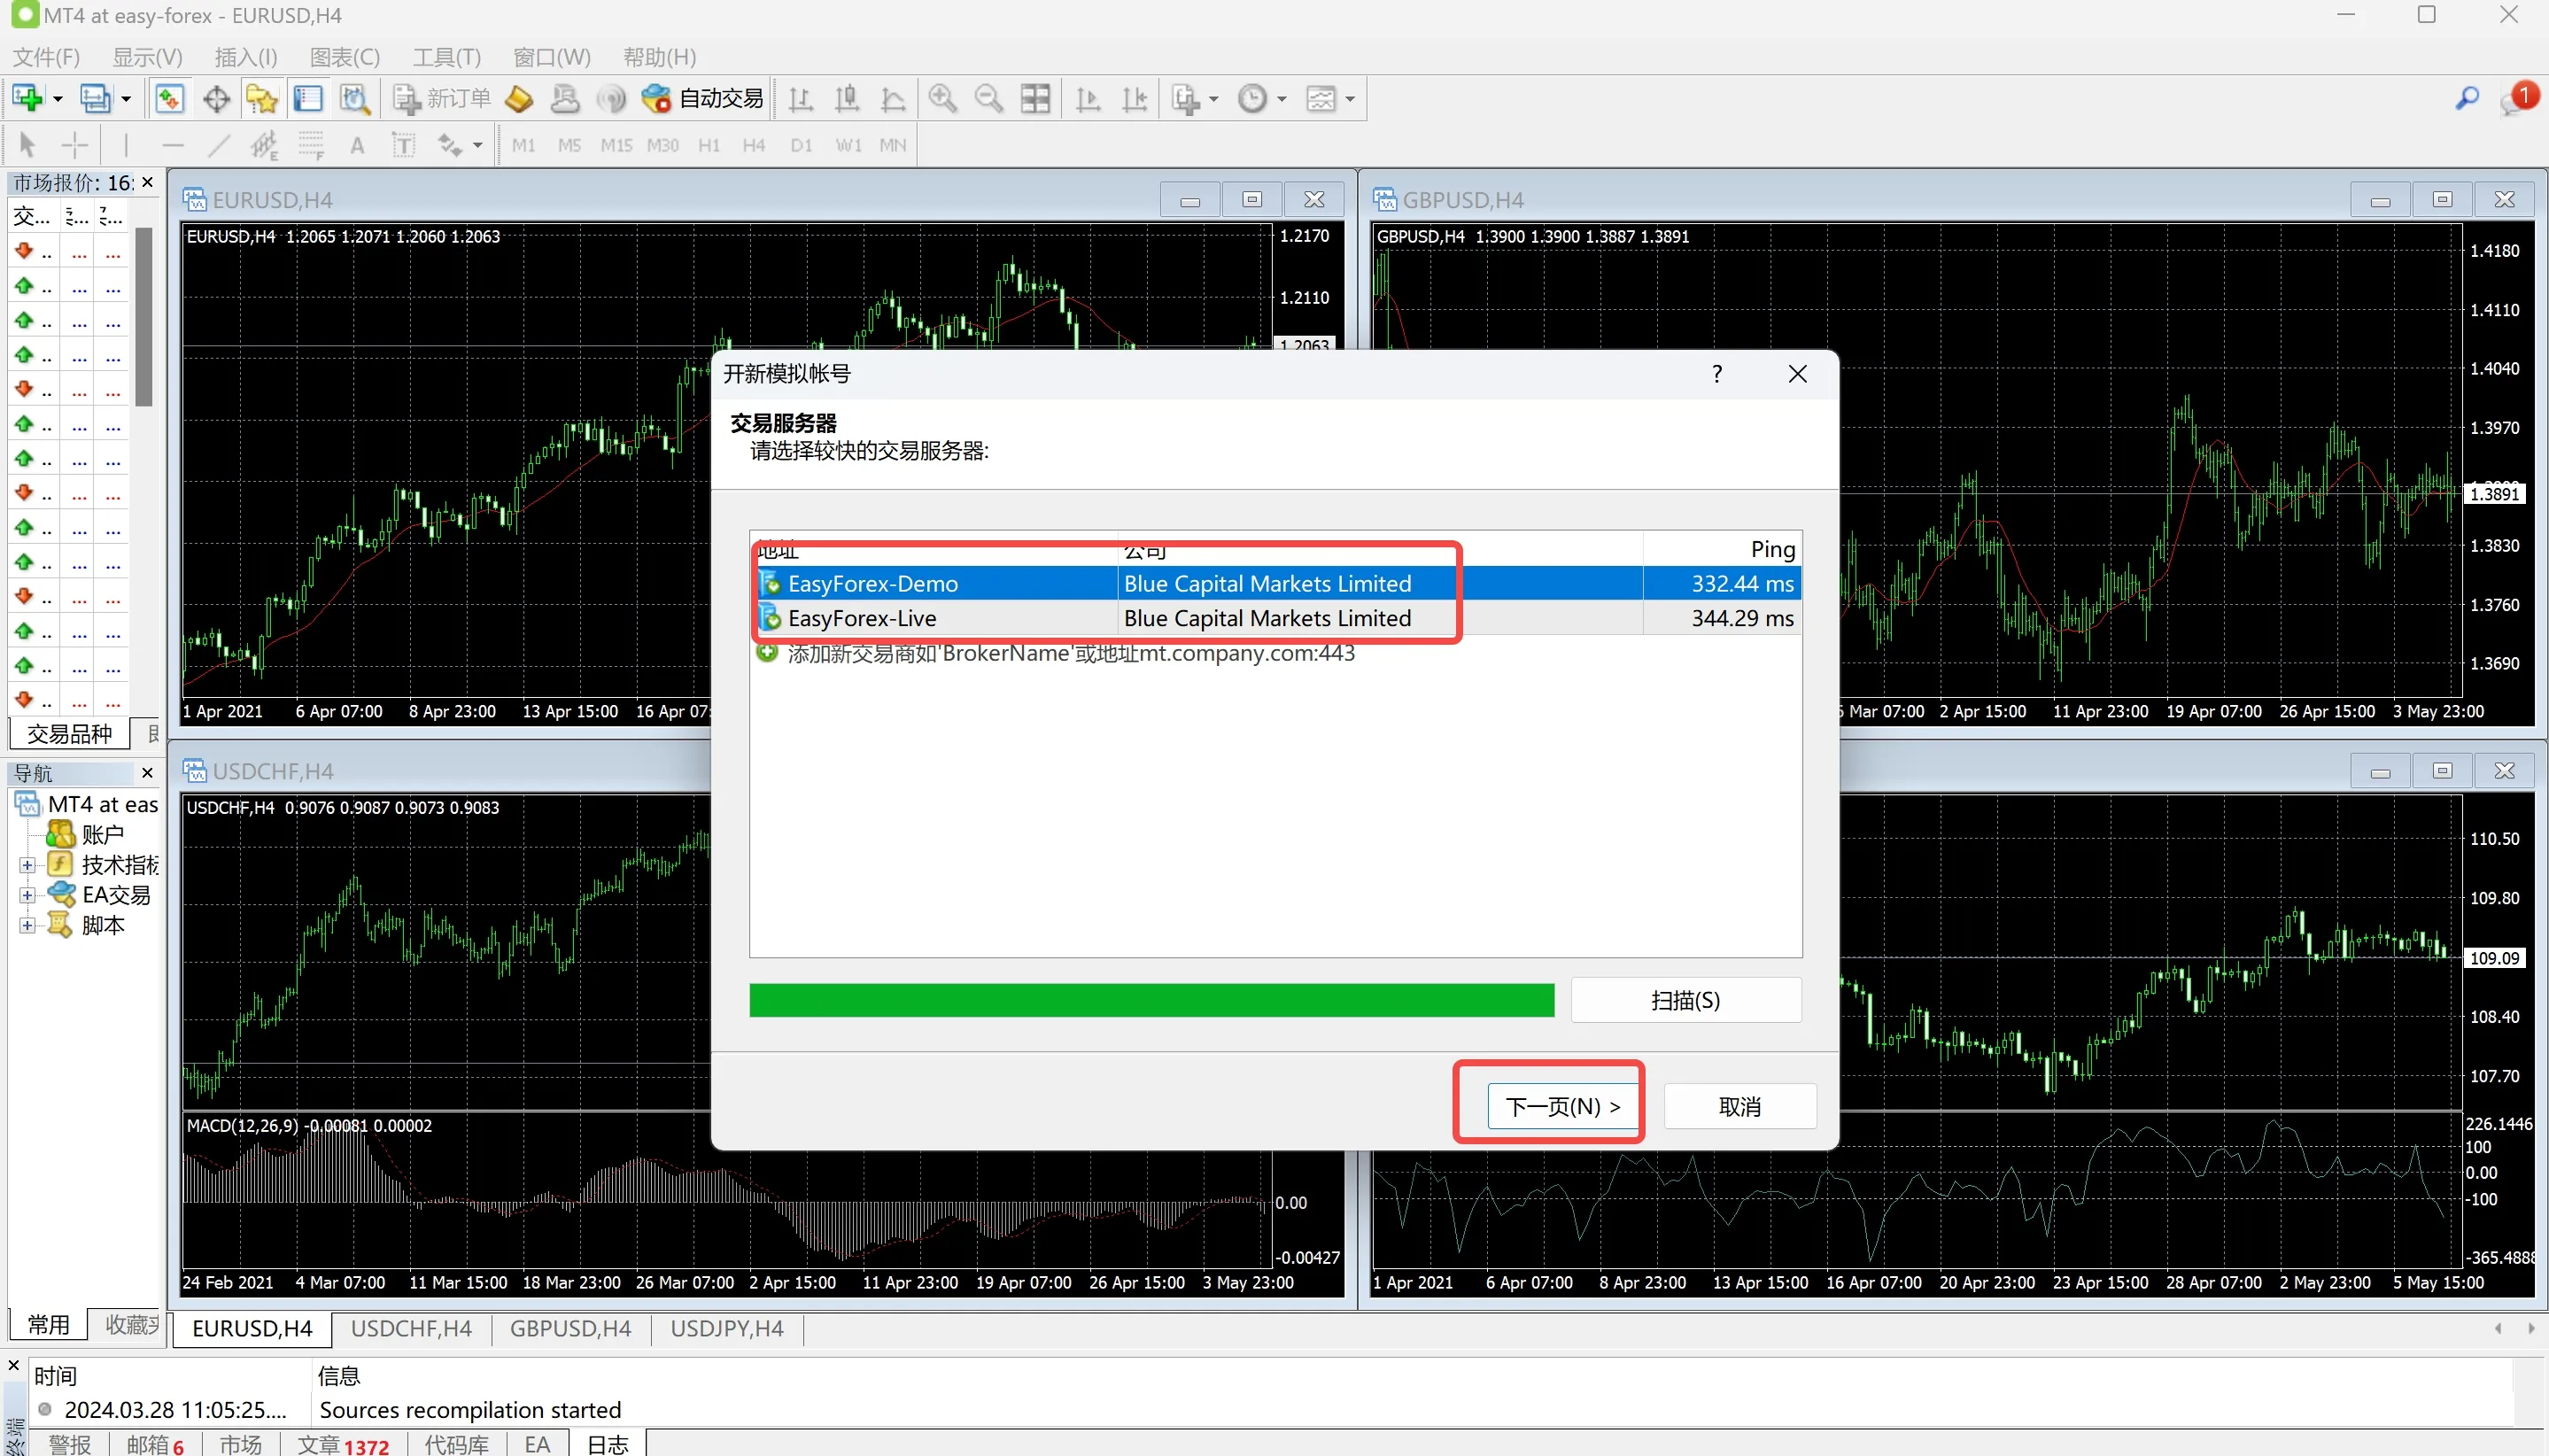2549x1456 pixels.
Task: Click the green server scan progress bar
Action: (x=1152, y=1001)
